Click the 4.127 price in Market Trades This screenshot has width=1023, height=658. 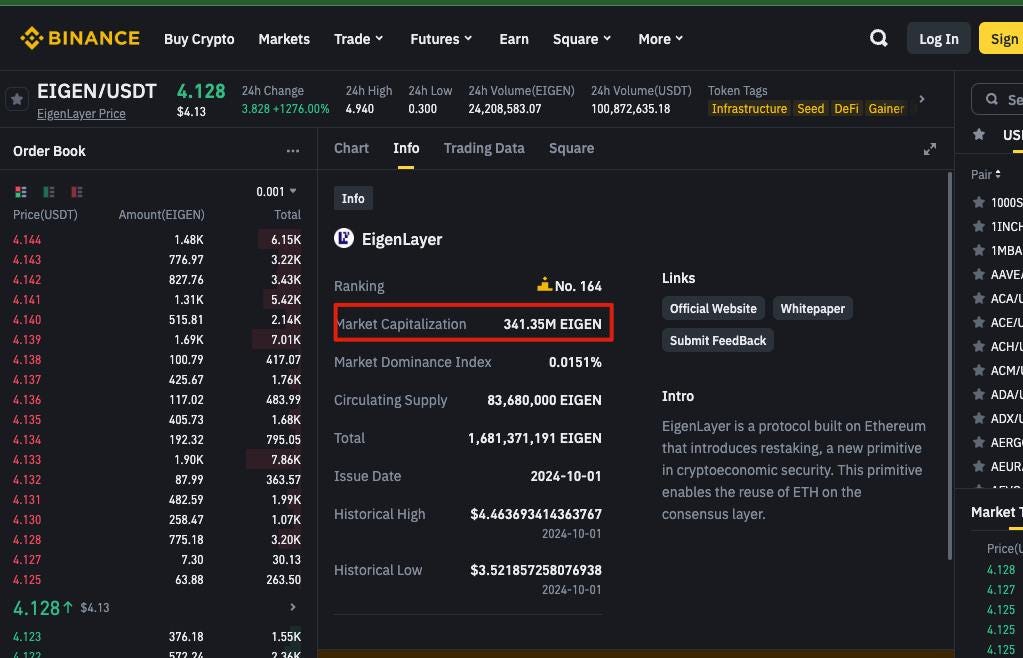[1001, 590]
